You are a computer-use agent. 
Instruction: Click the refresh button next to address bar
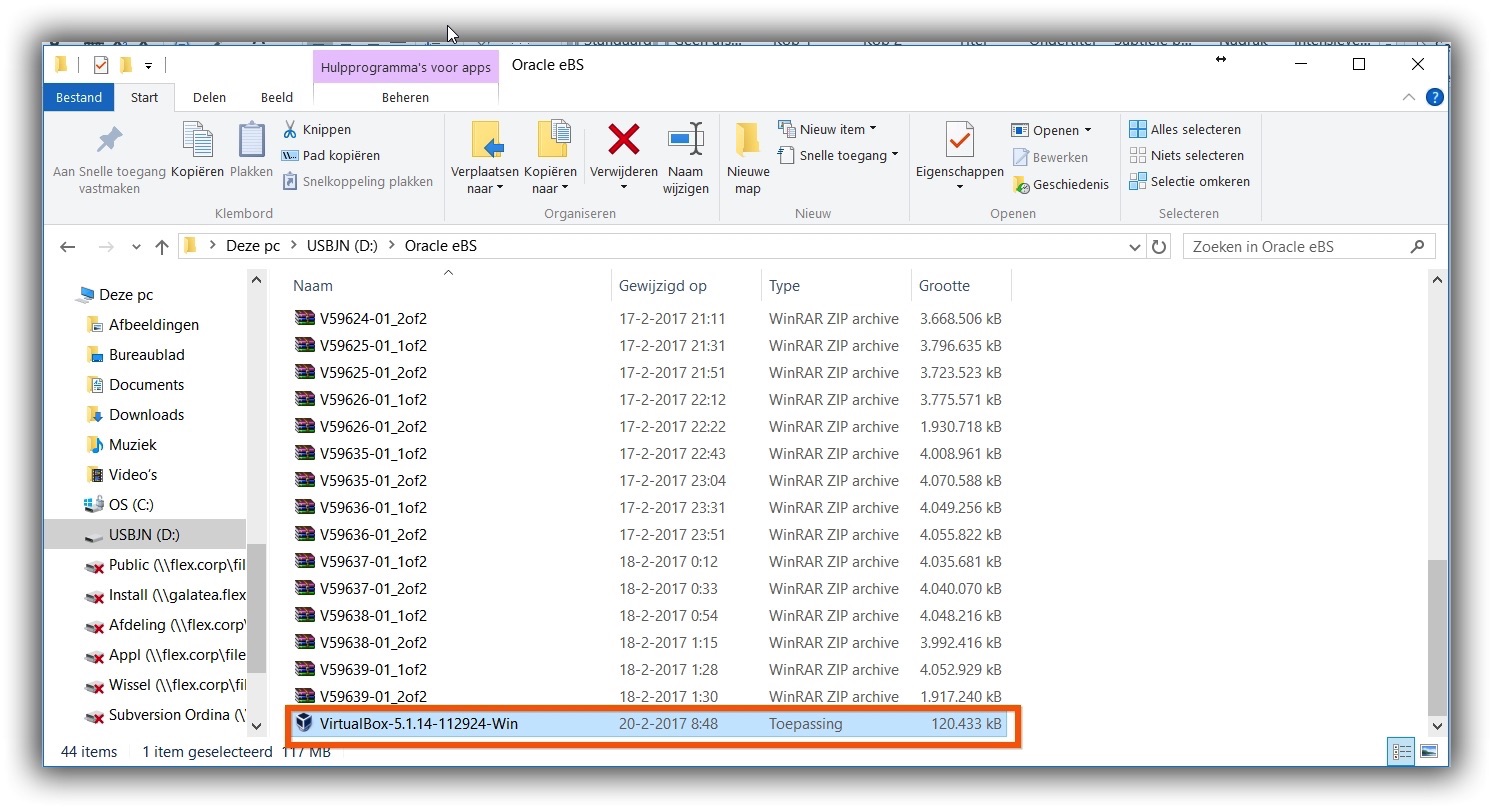[x=1159, y=246]
